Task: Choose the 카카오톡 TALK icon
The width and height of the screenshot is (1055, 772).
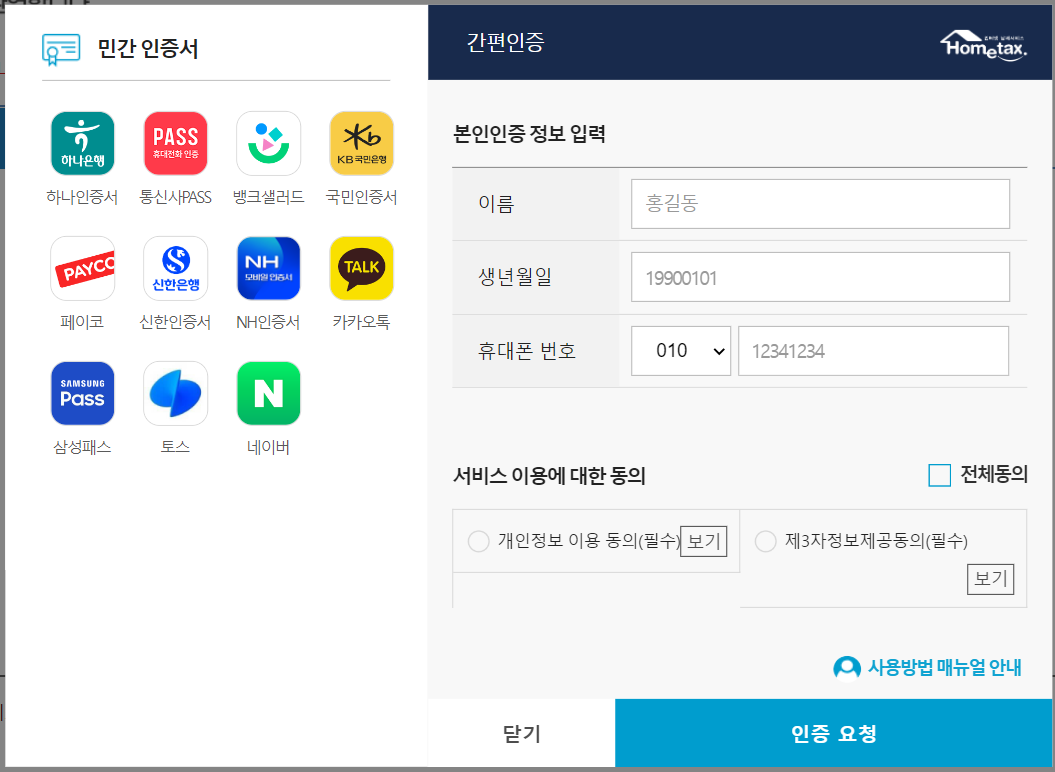Action: pos(361,268)
